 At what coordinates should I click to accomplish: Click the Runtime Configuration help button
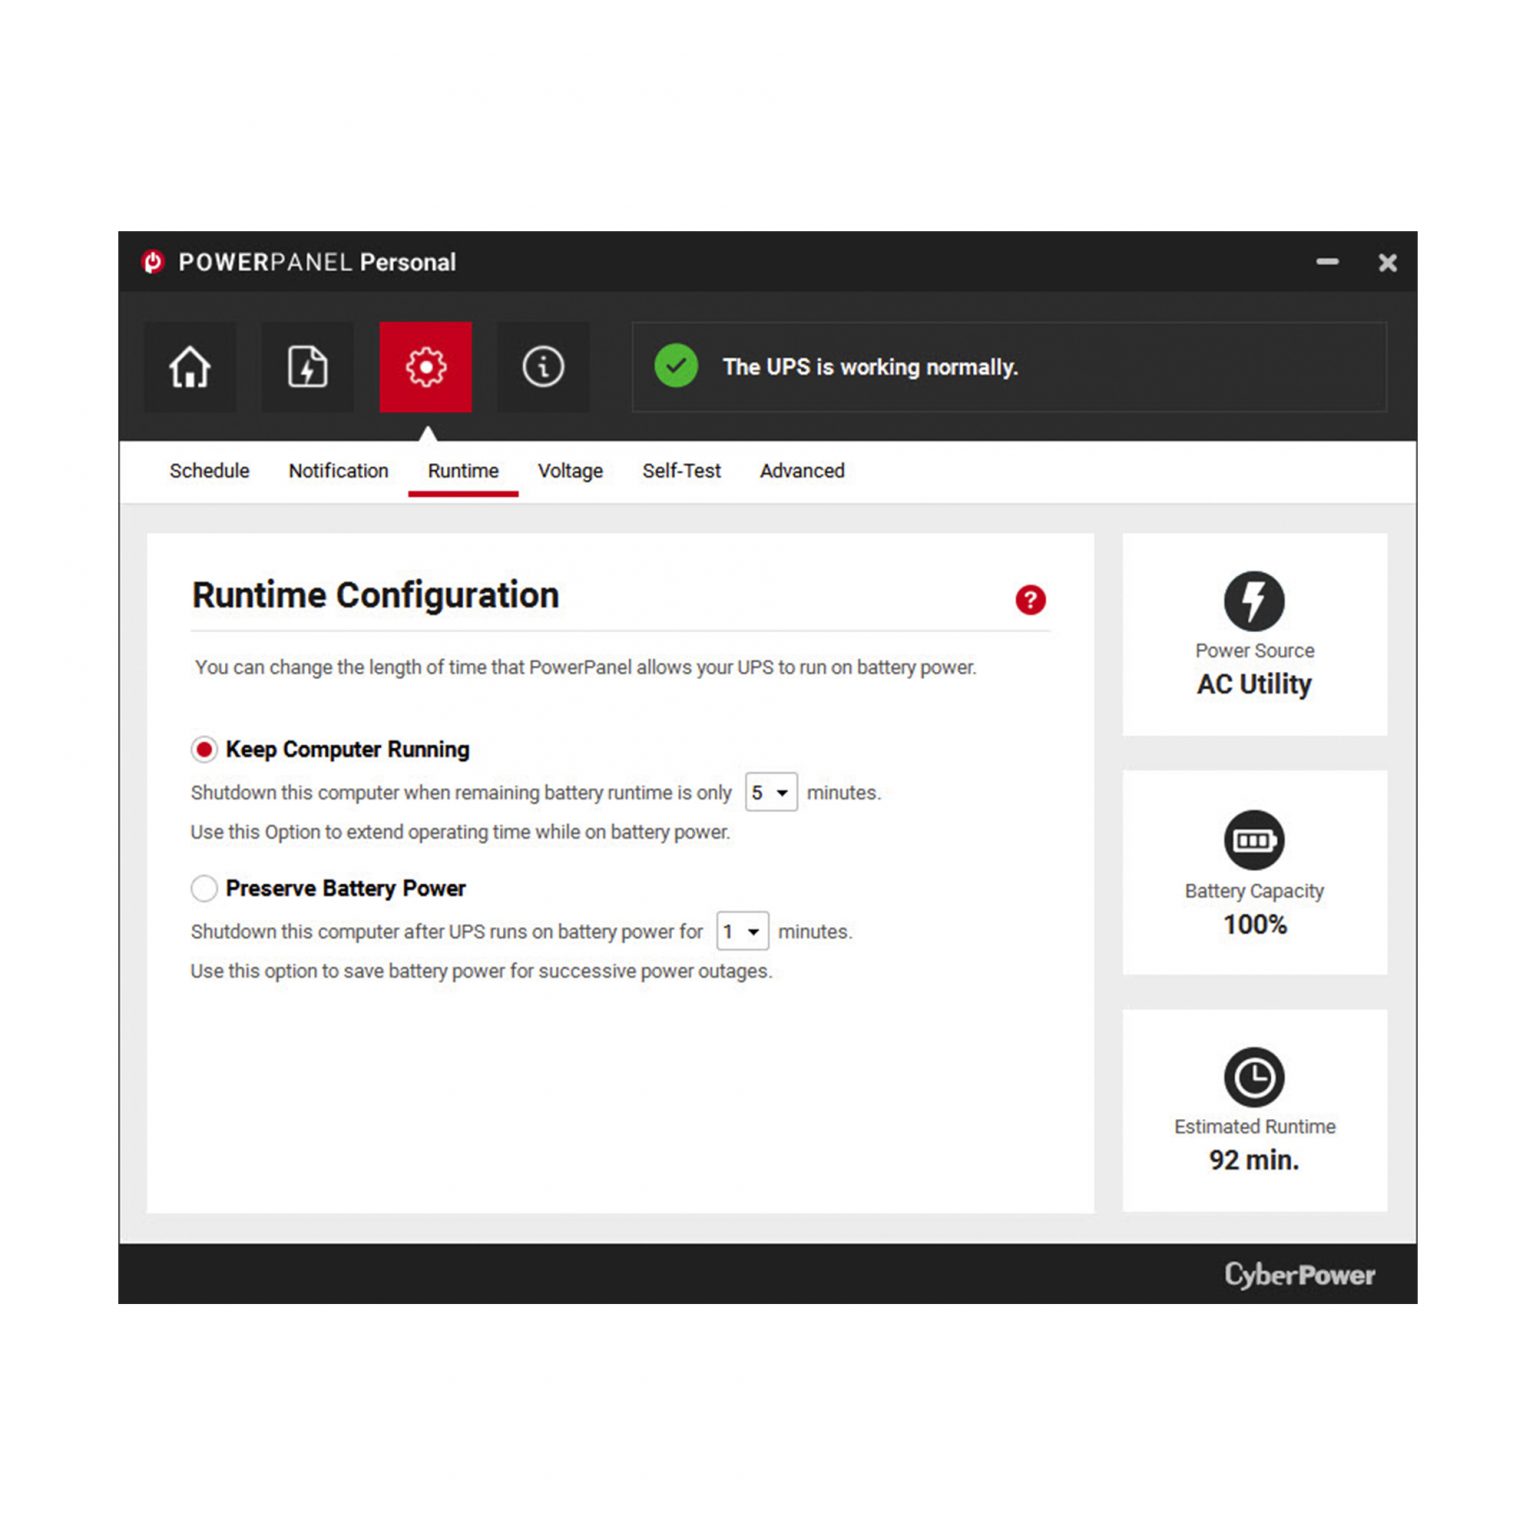point(1030,600)
